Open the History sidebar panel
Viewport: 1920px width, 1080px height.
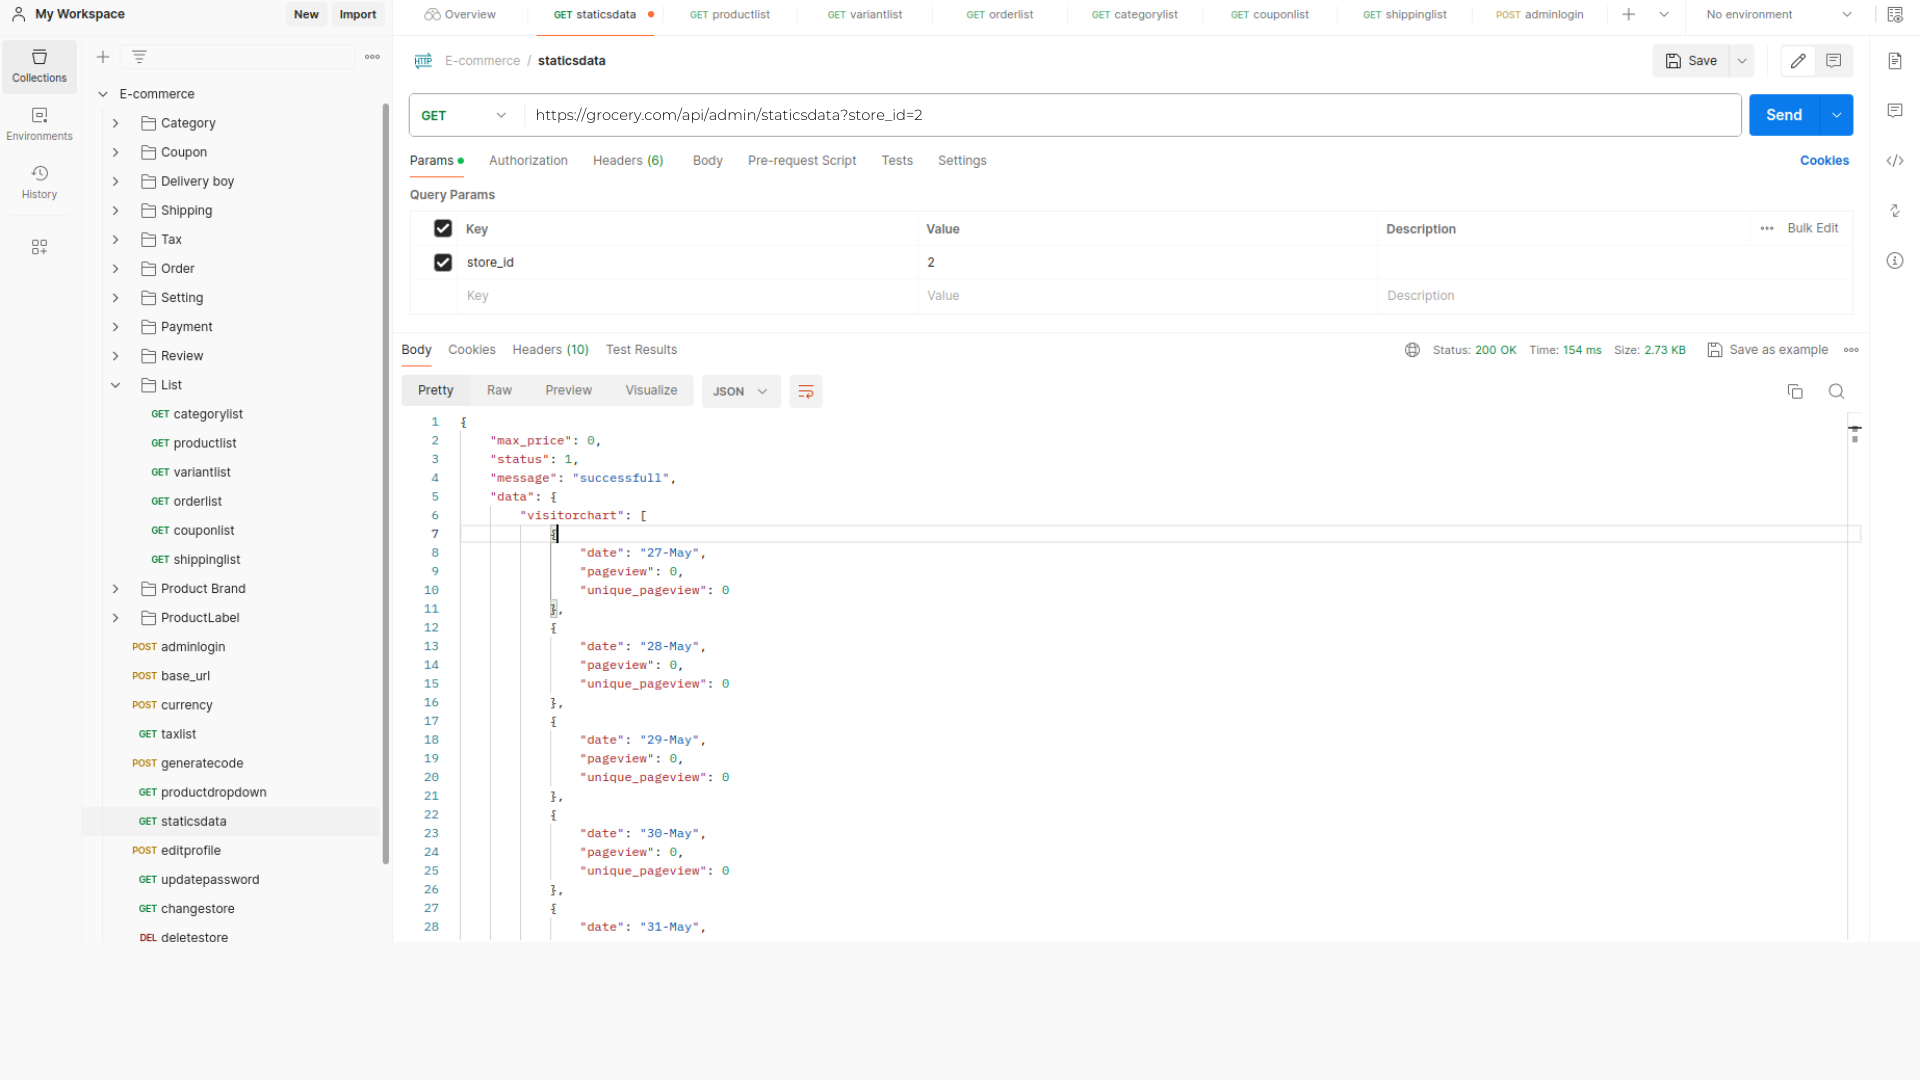point(39,182)
